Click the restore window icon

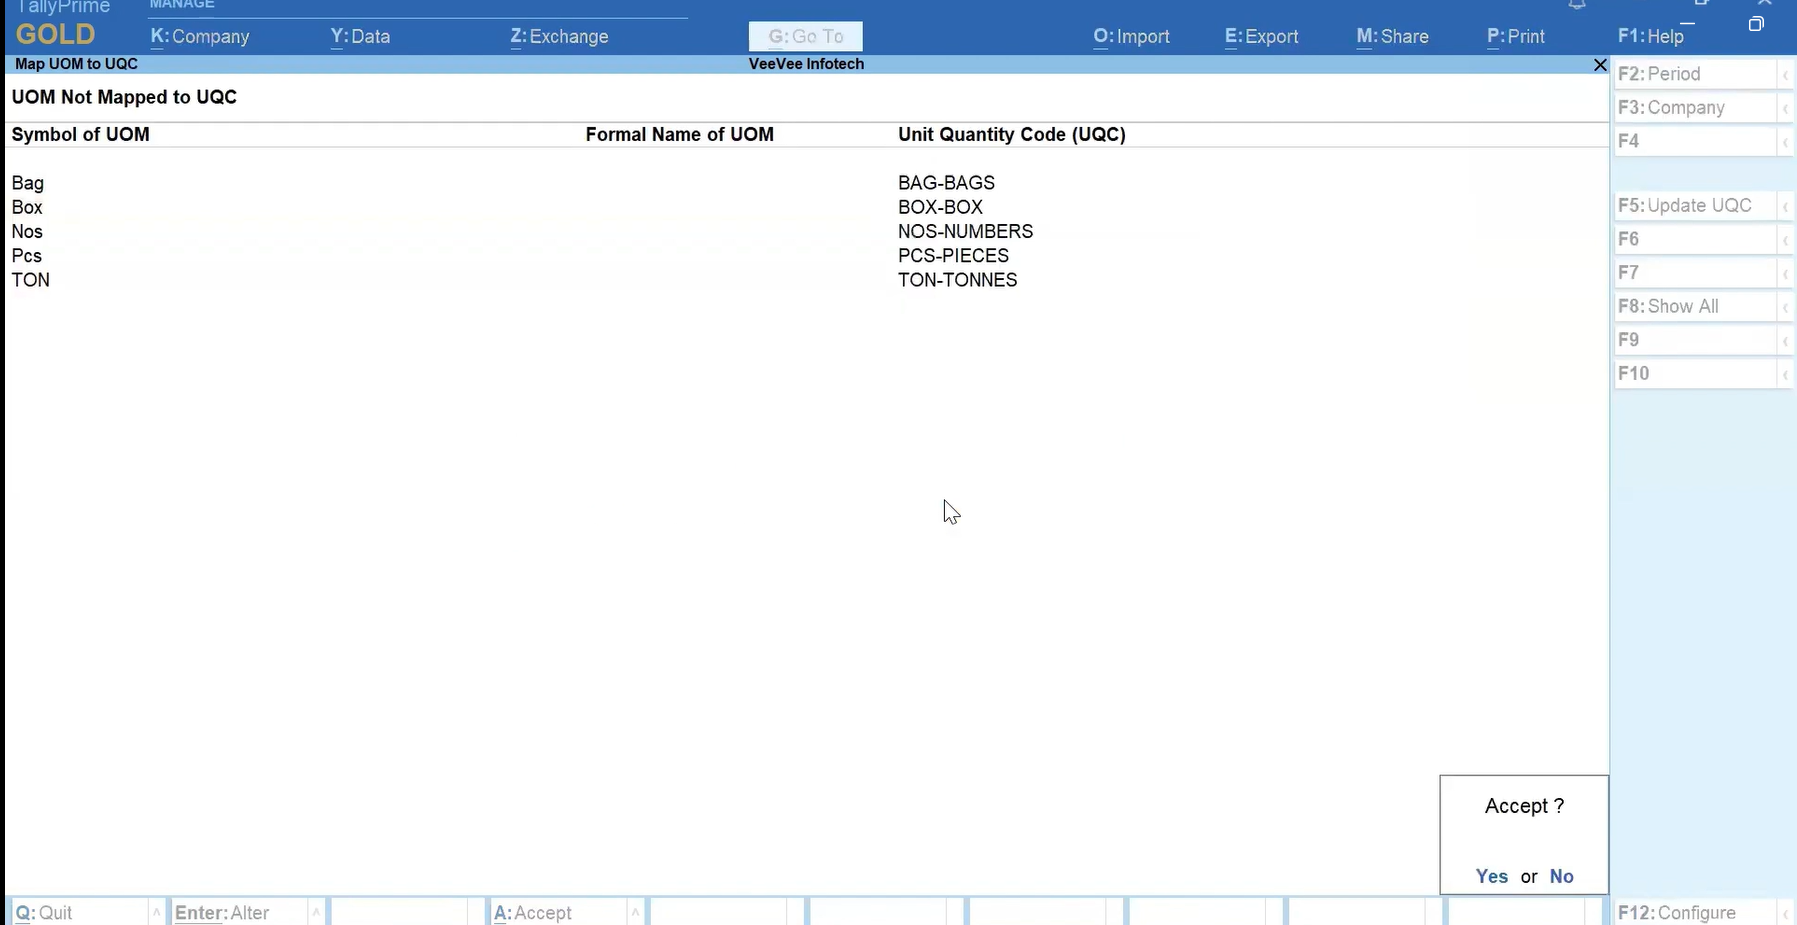pos(1755,24)
